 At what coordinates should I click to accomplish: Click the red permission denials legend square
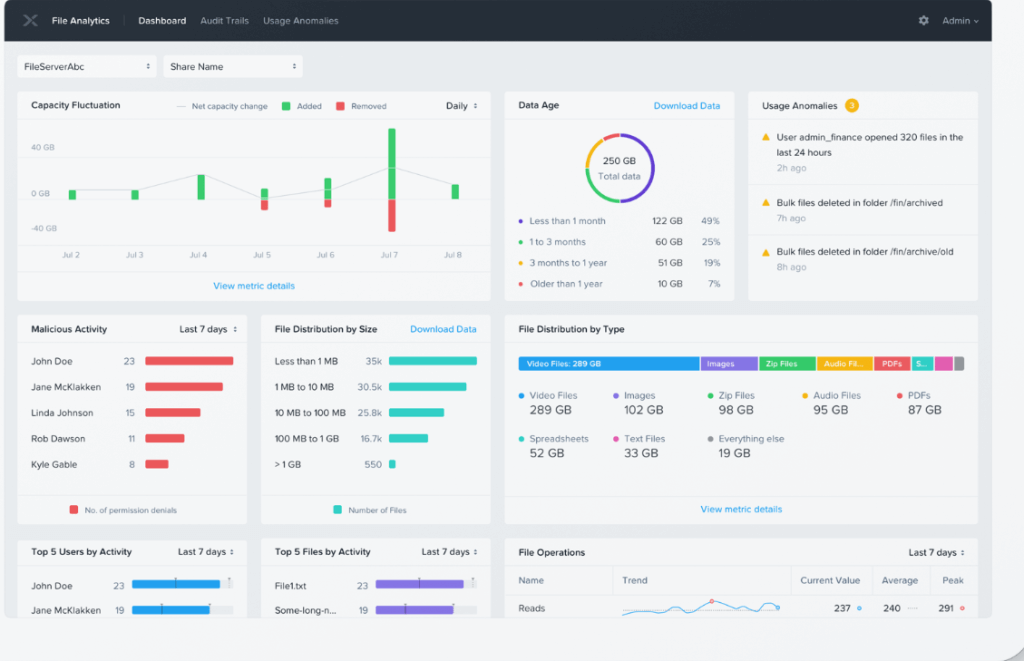point(74,509)
